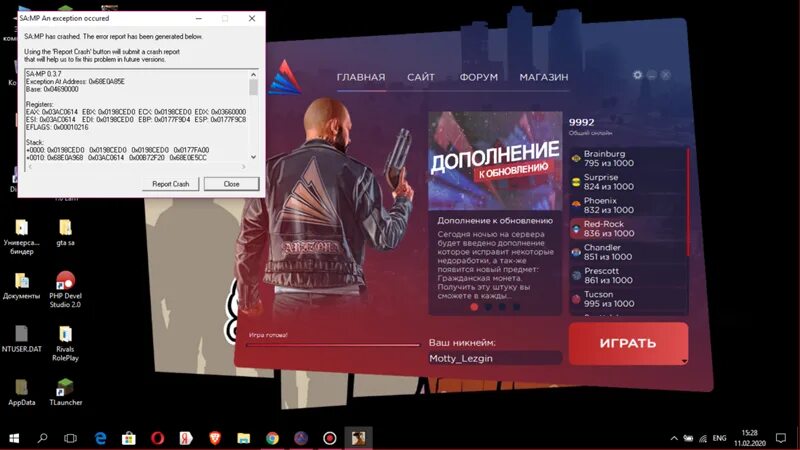The width and height of the screenshot is (800, 450).
Task: Close the Arizona launcher with its X icon
Action: point(666,75)
